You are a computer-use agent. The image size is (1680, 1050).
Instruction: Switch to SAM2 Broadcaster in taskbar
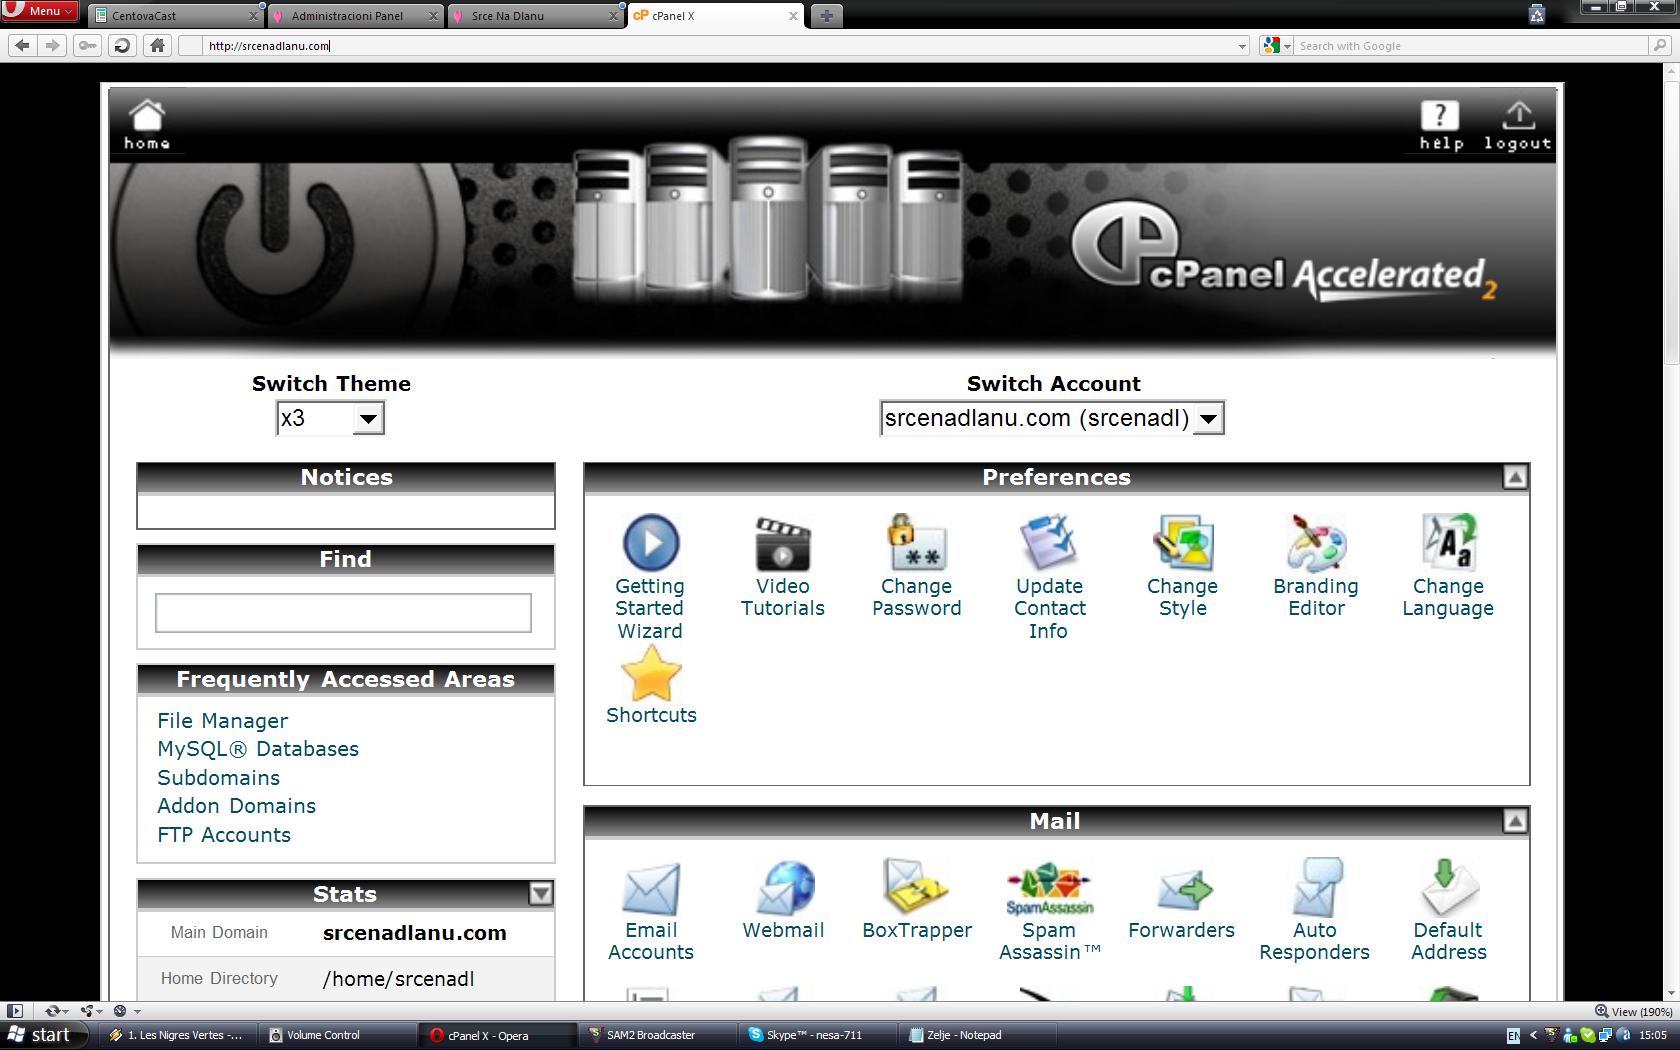pos(657,1035)
